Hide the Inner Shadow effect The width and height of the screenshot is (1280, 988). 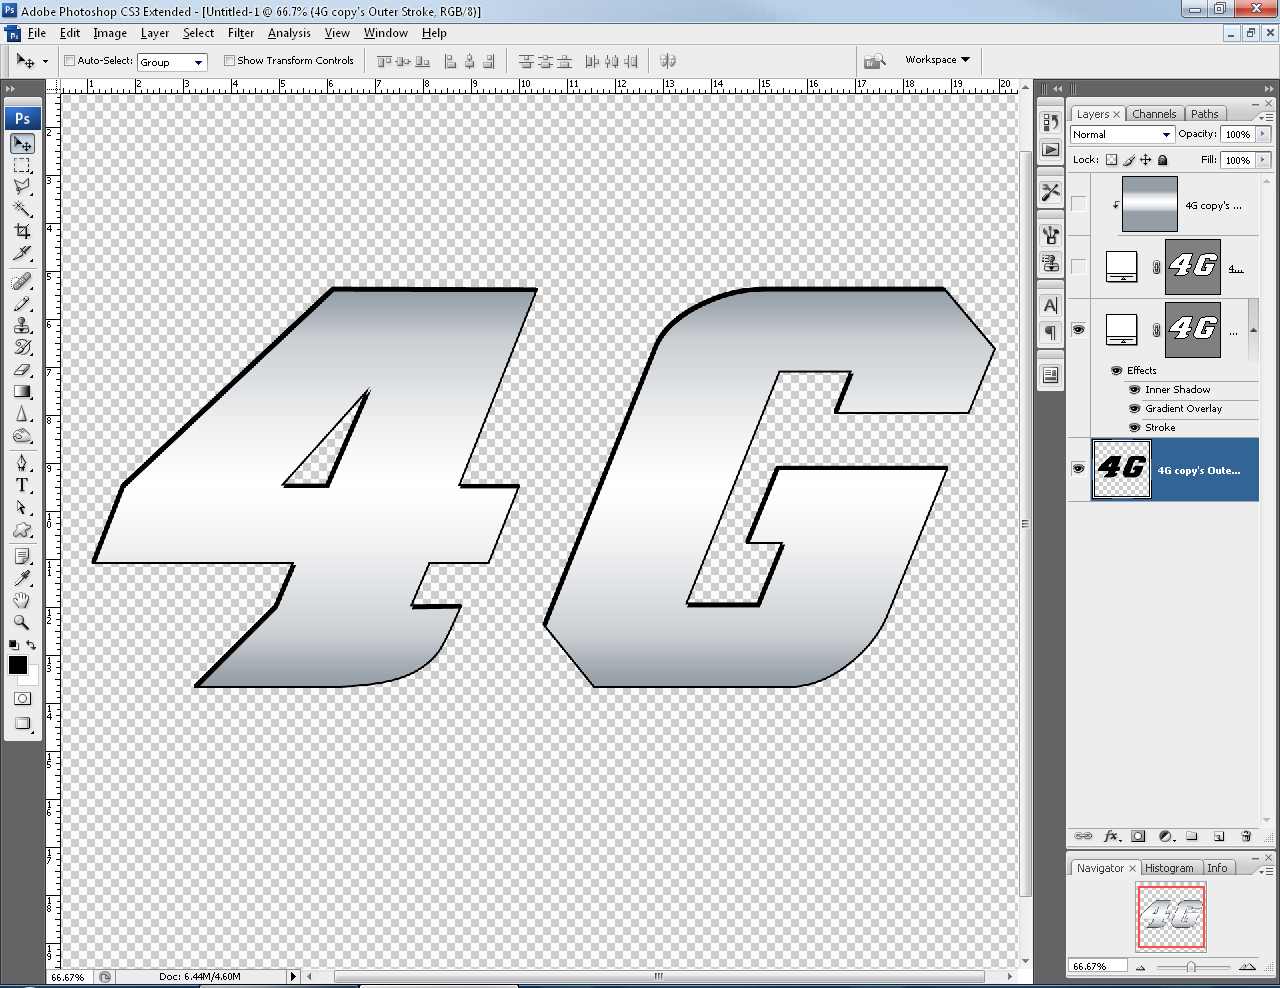pyautogui.click(x=1134, y=389)
